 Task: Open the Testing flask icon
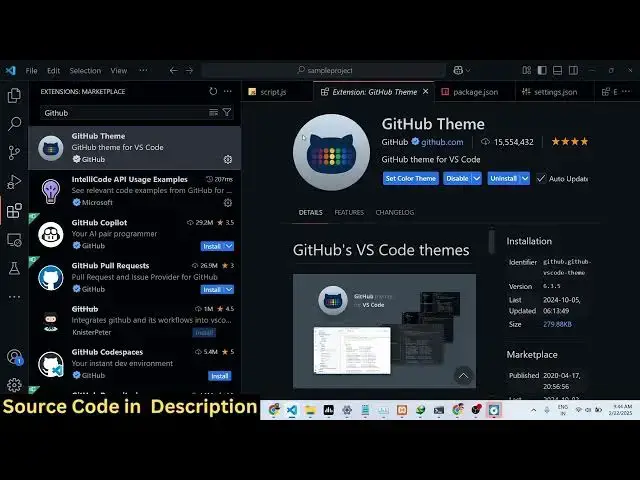(x=14, y=268)
